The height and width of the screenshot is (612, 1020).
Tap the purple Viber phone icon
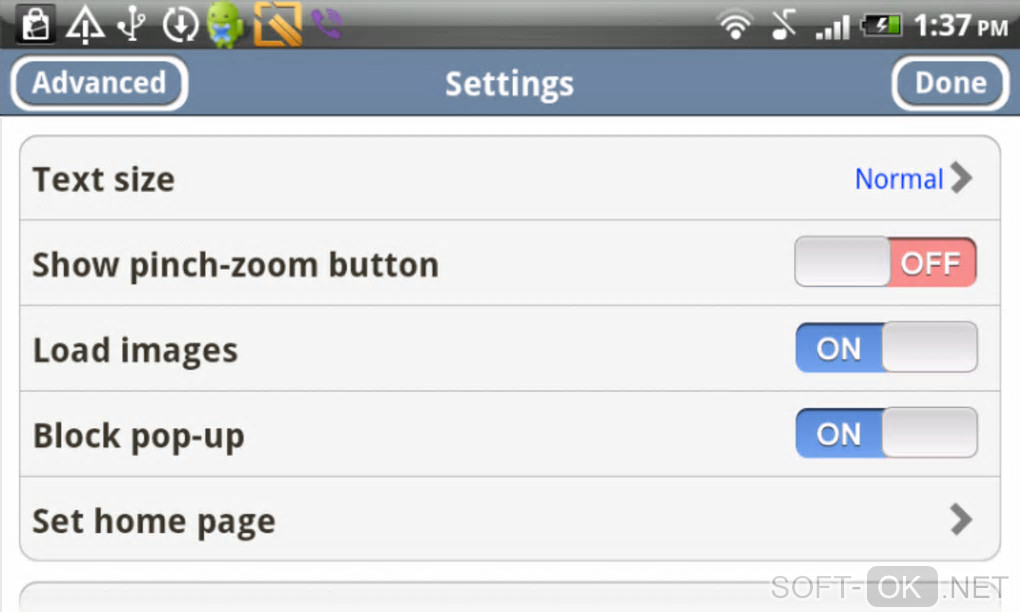pyautogui.click(x=326, y=24)
